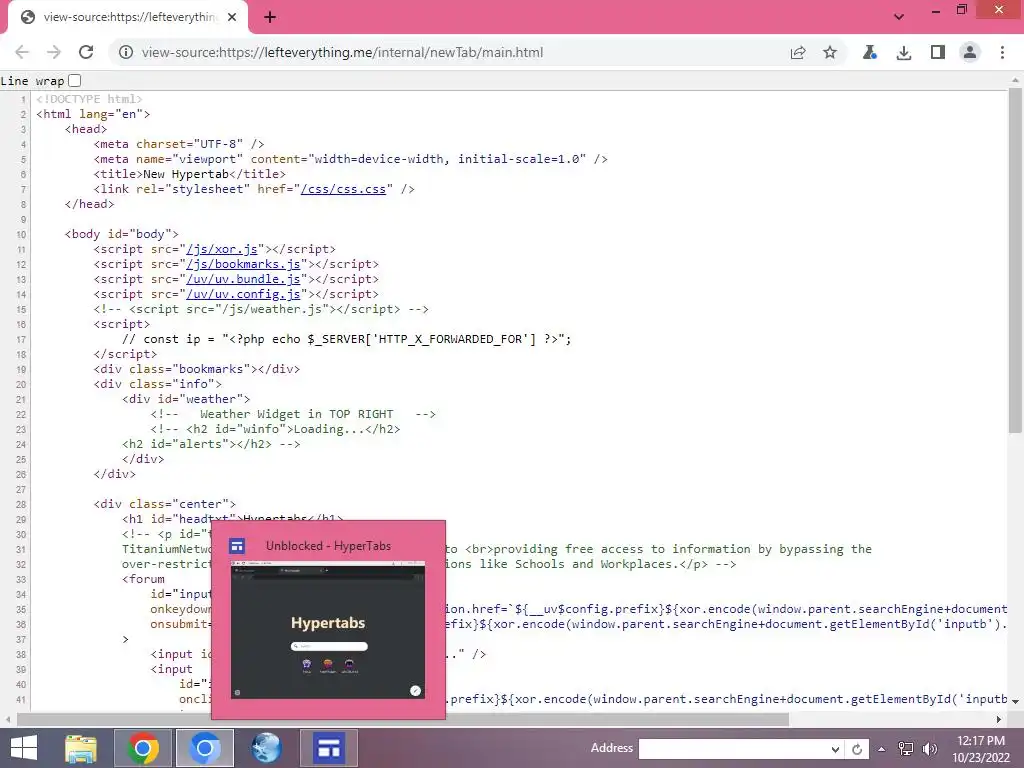The height and width of the screenshot is (768, 1024).
Task: Open the browser downloads icon
Action: [x=904, y=52]
